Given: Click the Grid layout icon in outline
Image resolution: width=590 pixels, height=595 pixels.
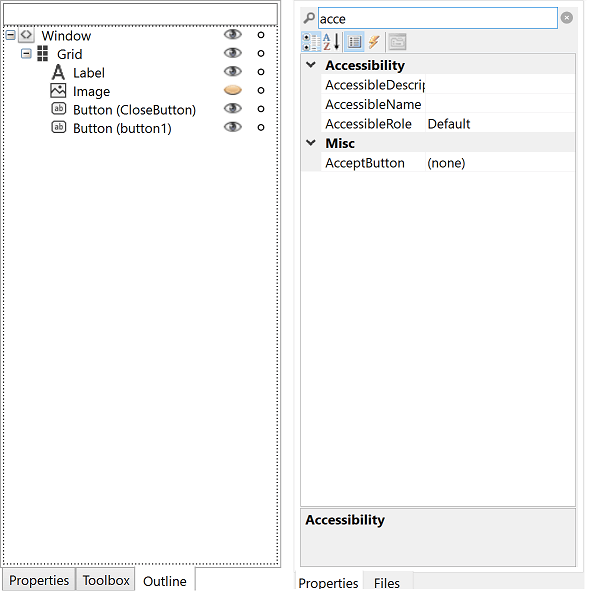Looking at the screenshot, I should coord(42,54).
